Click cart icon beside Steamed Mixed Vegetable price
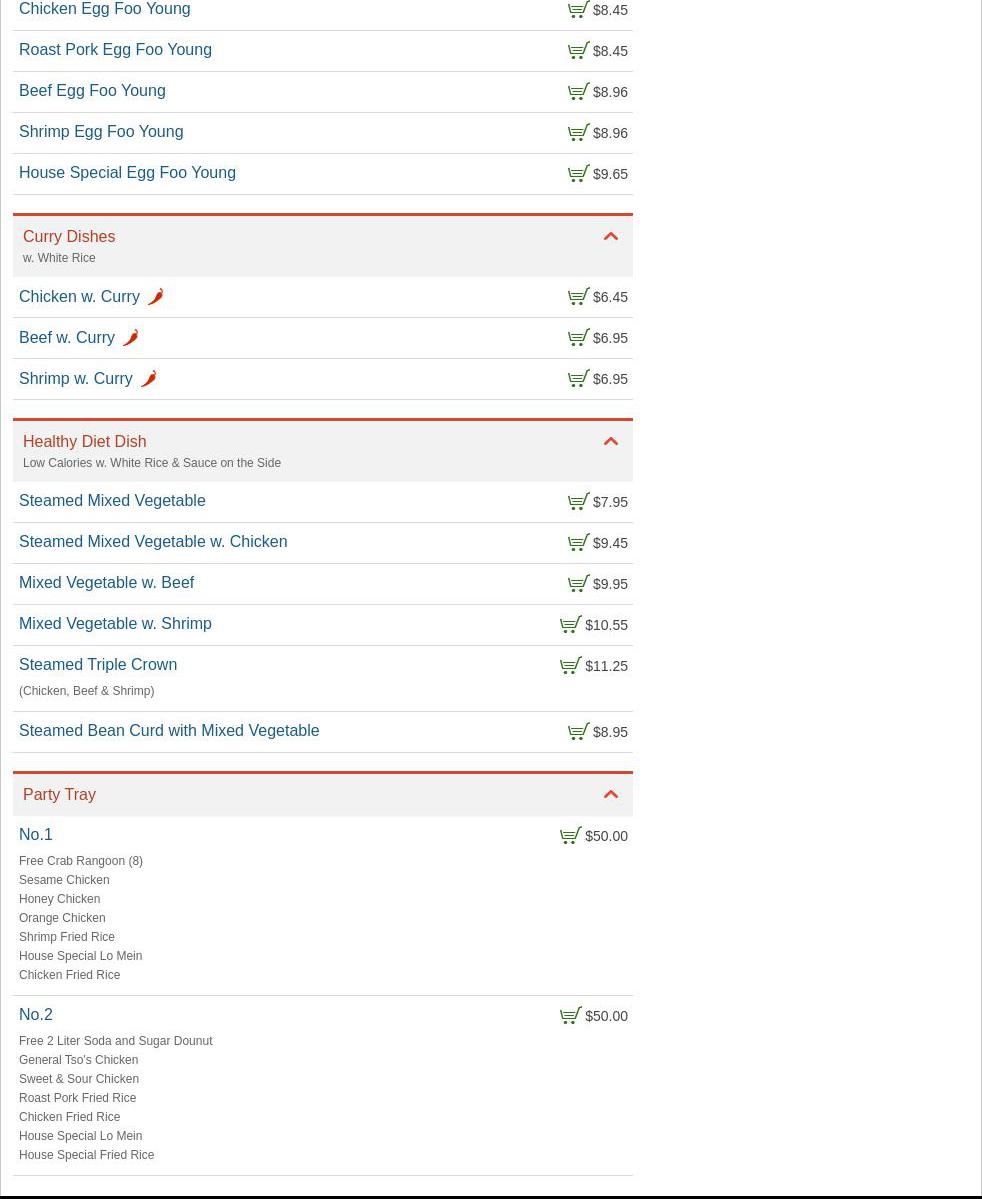 coord(578,502)
